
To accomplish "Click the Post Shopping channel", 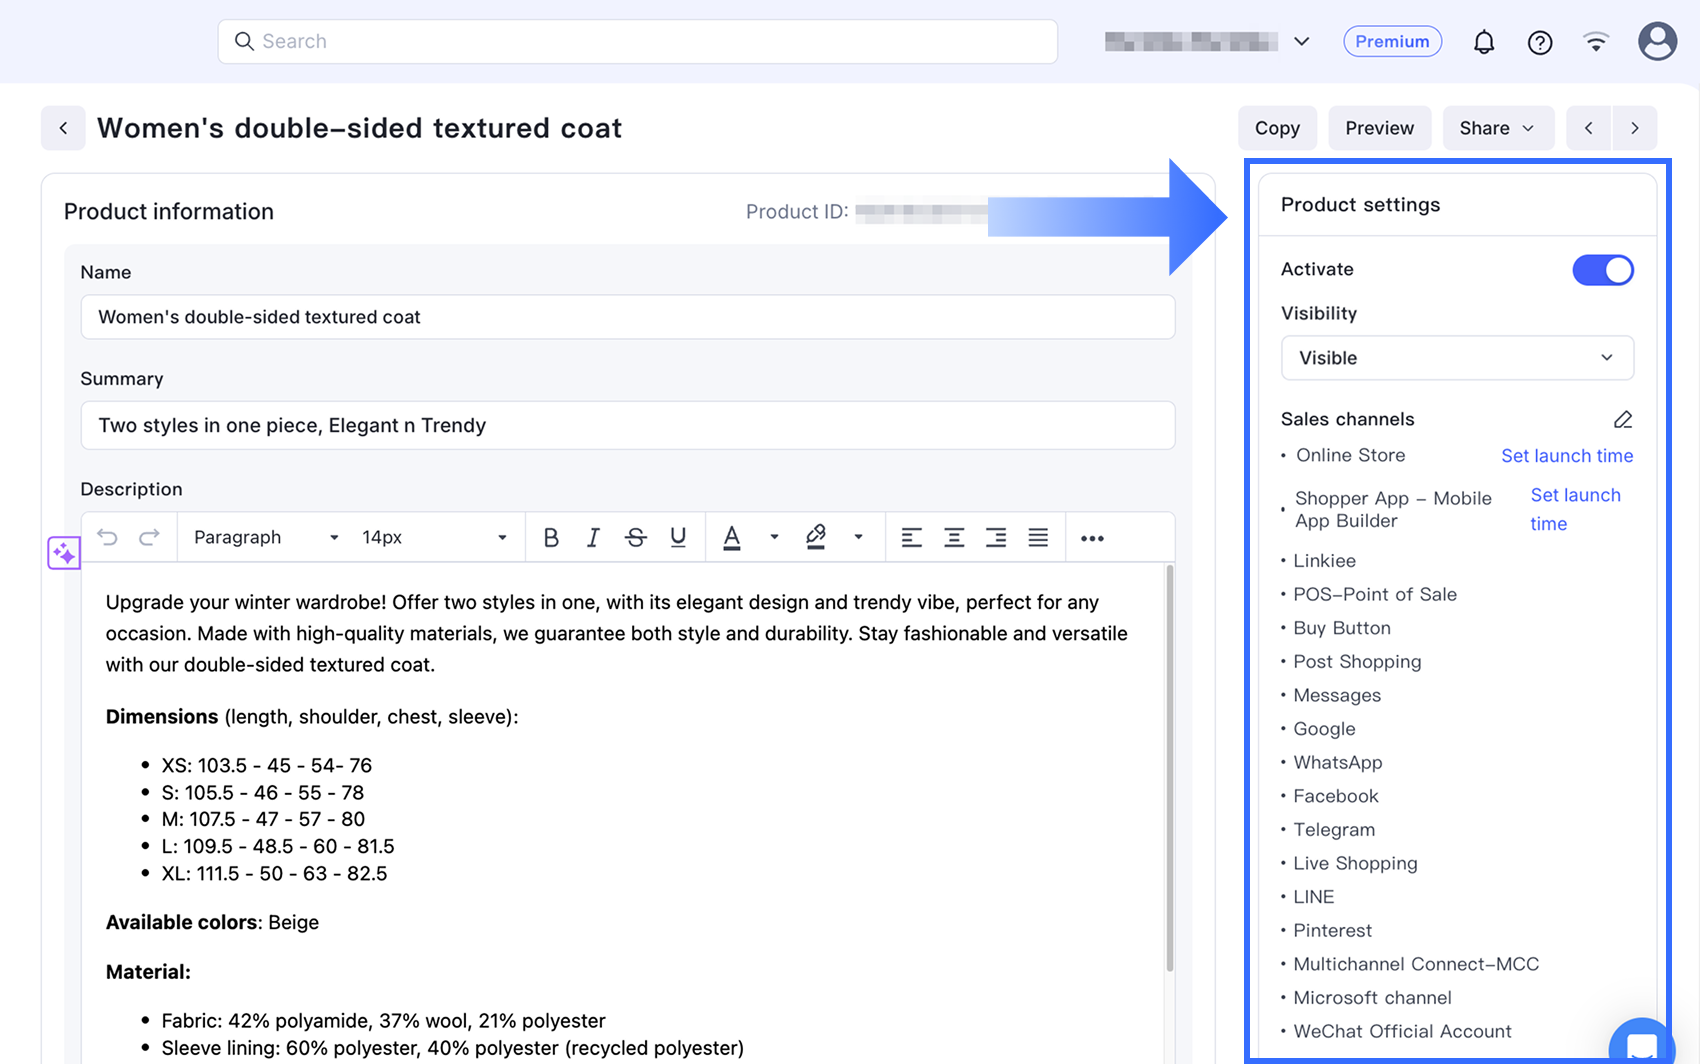I will [x=1357, y=662].
